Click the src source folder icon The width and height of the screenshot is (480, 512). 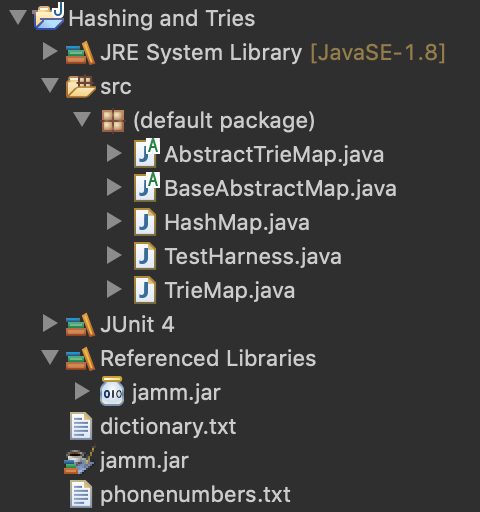[80, 87]
